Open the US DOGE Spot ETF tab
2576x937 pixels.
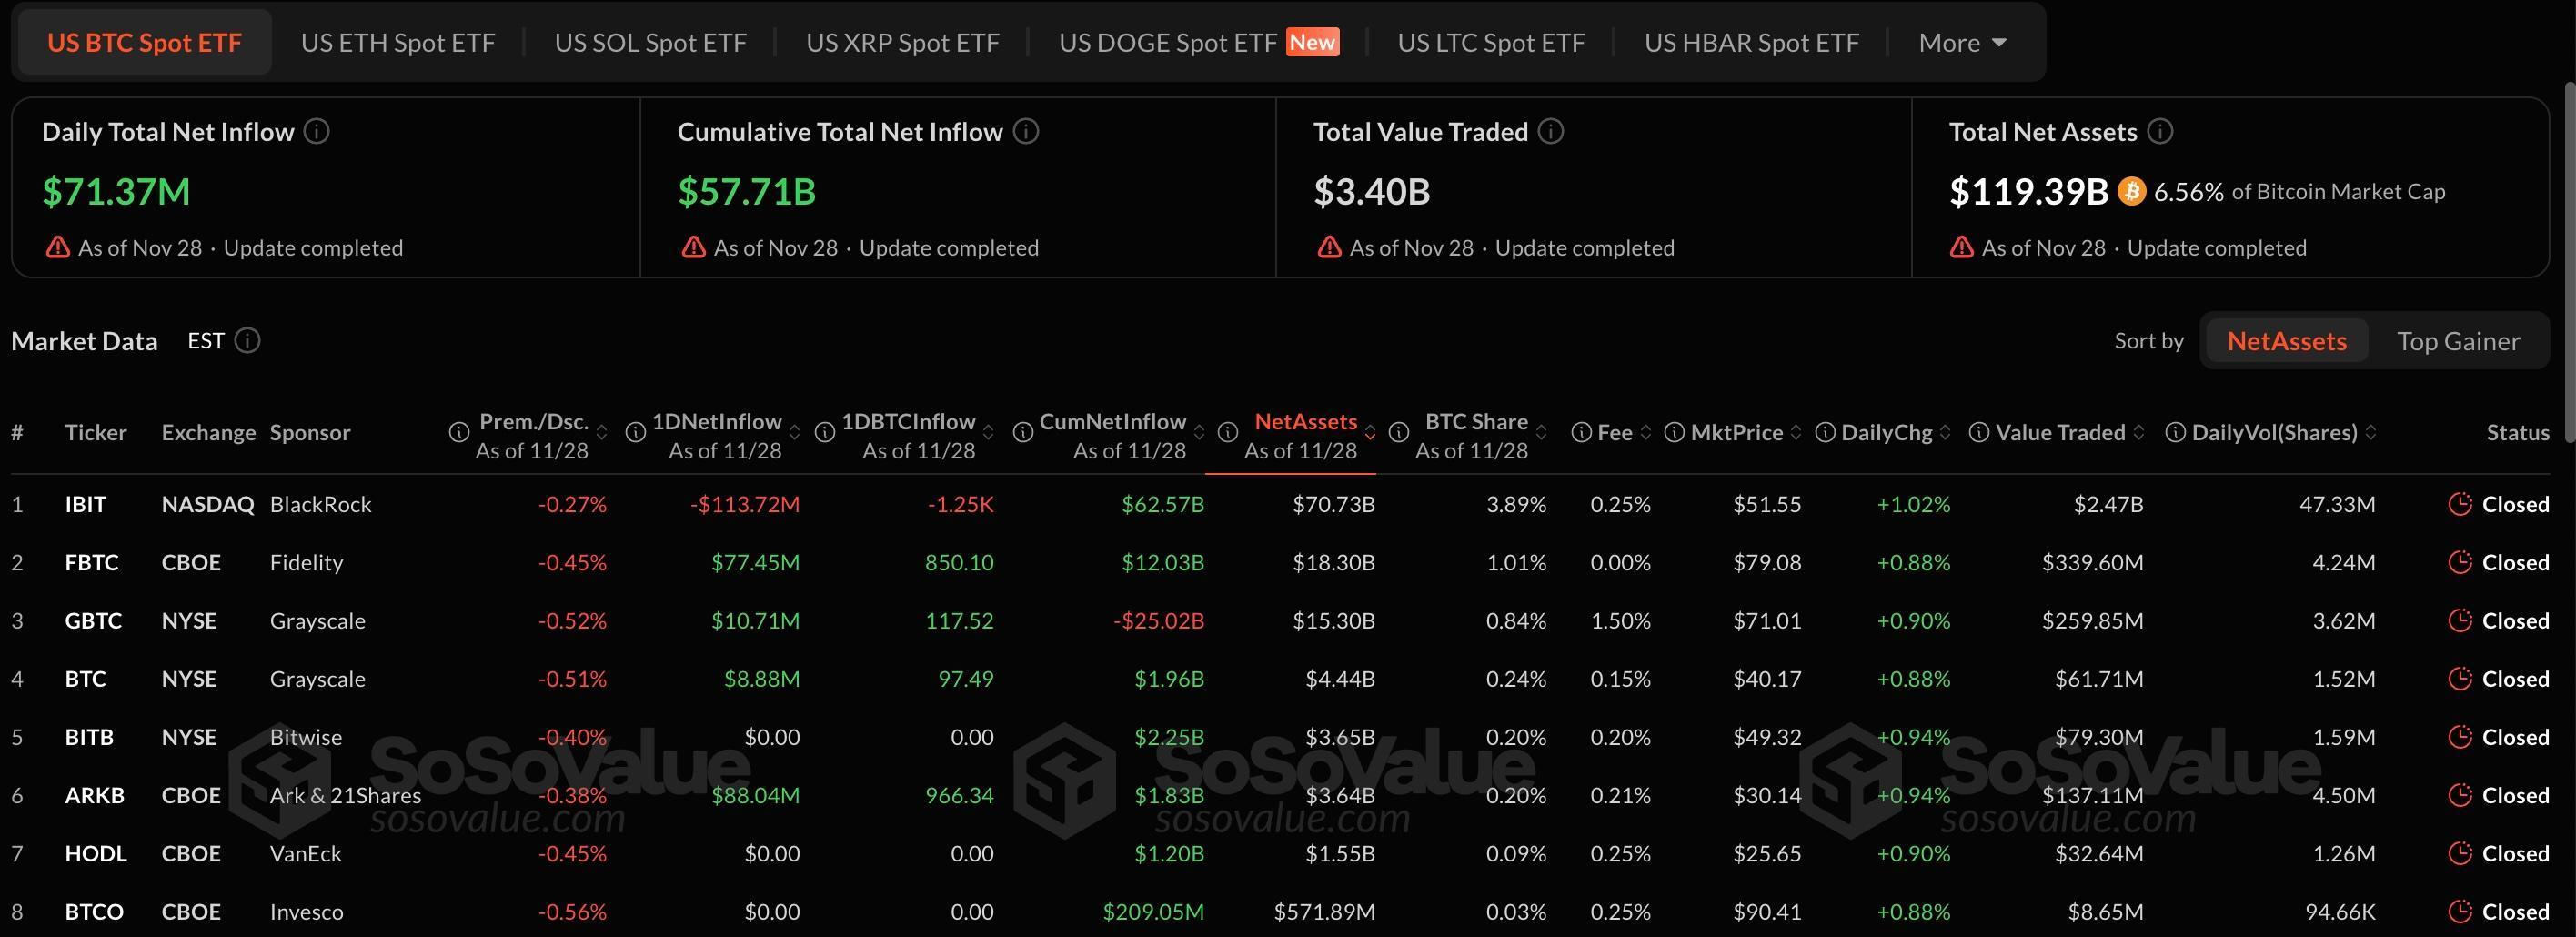pyautogui.click(x=1170, y=42)
